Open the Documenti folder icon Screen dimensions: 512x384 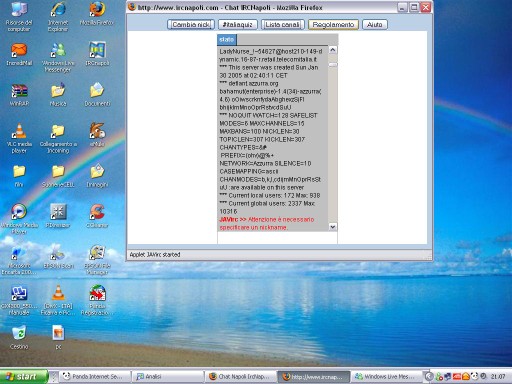pos(97,95)
